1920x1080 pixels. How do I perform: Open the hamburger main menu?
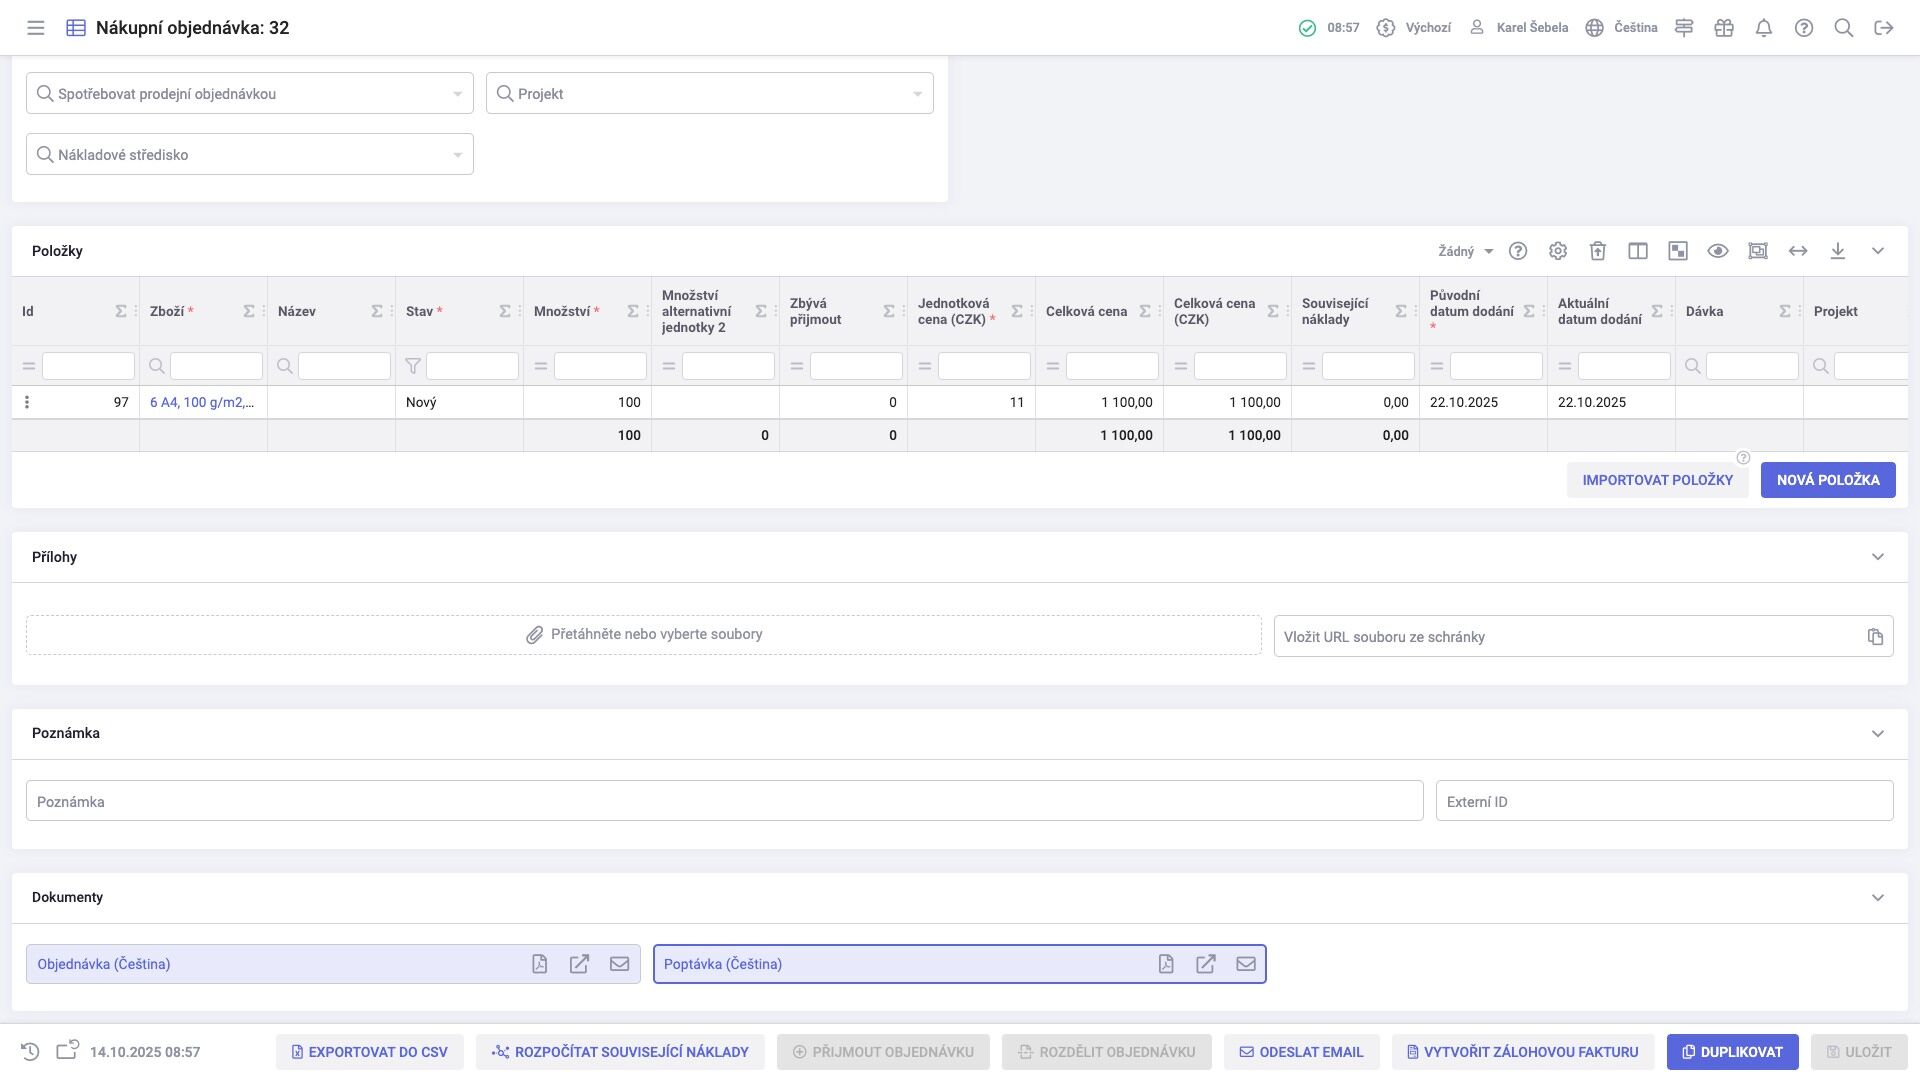(36, 28)
